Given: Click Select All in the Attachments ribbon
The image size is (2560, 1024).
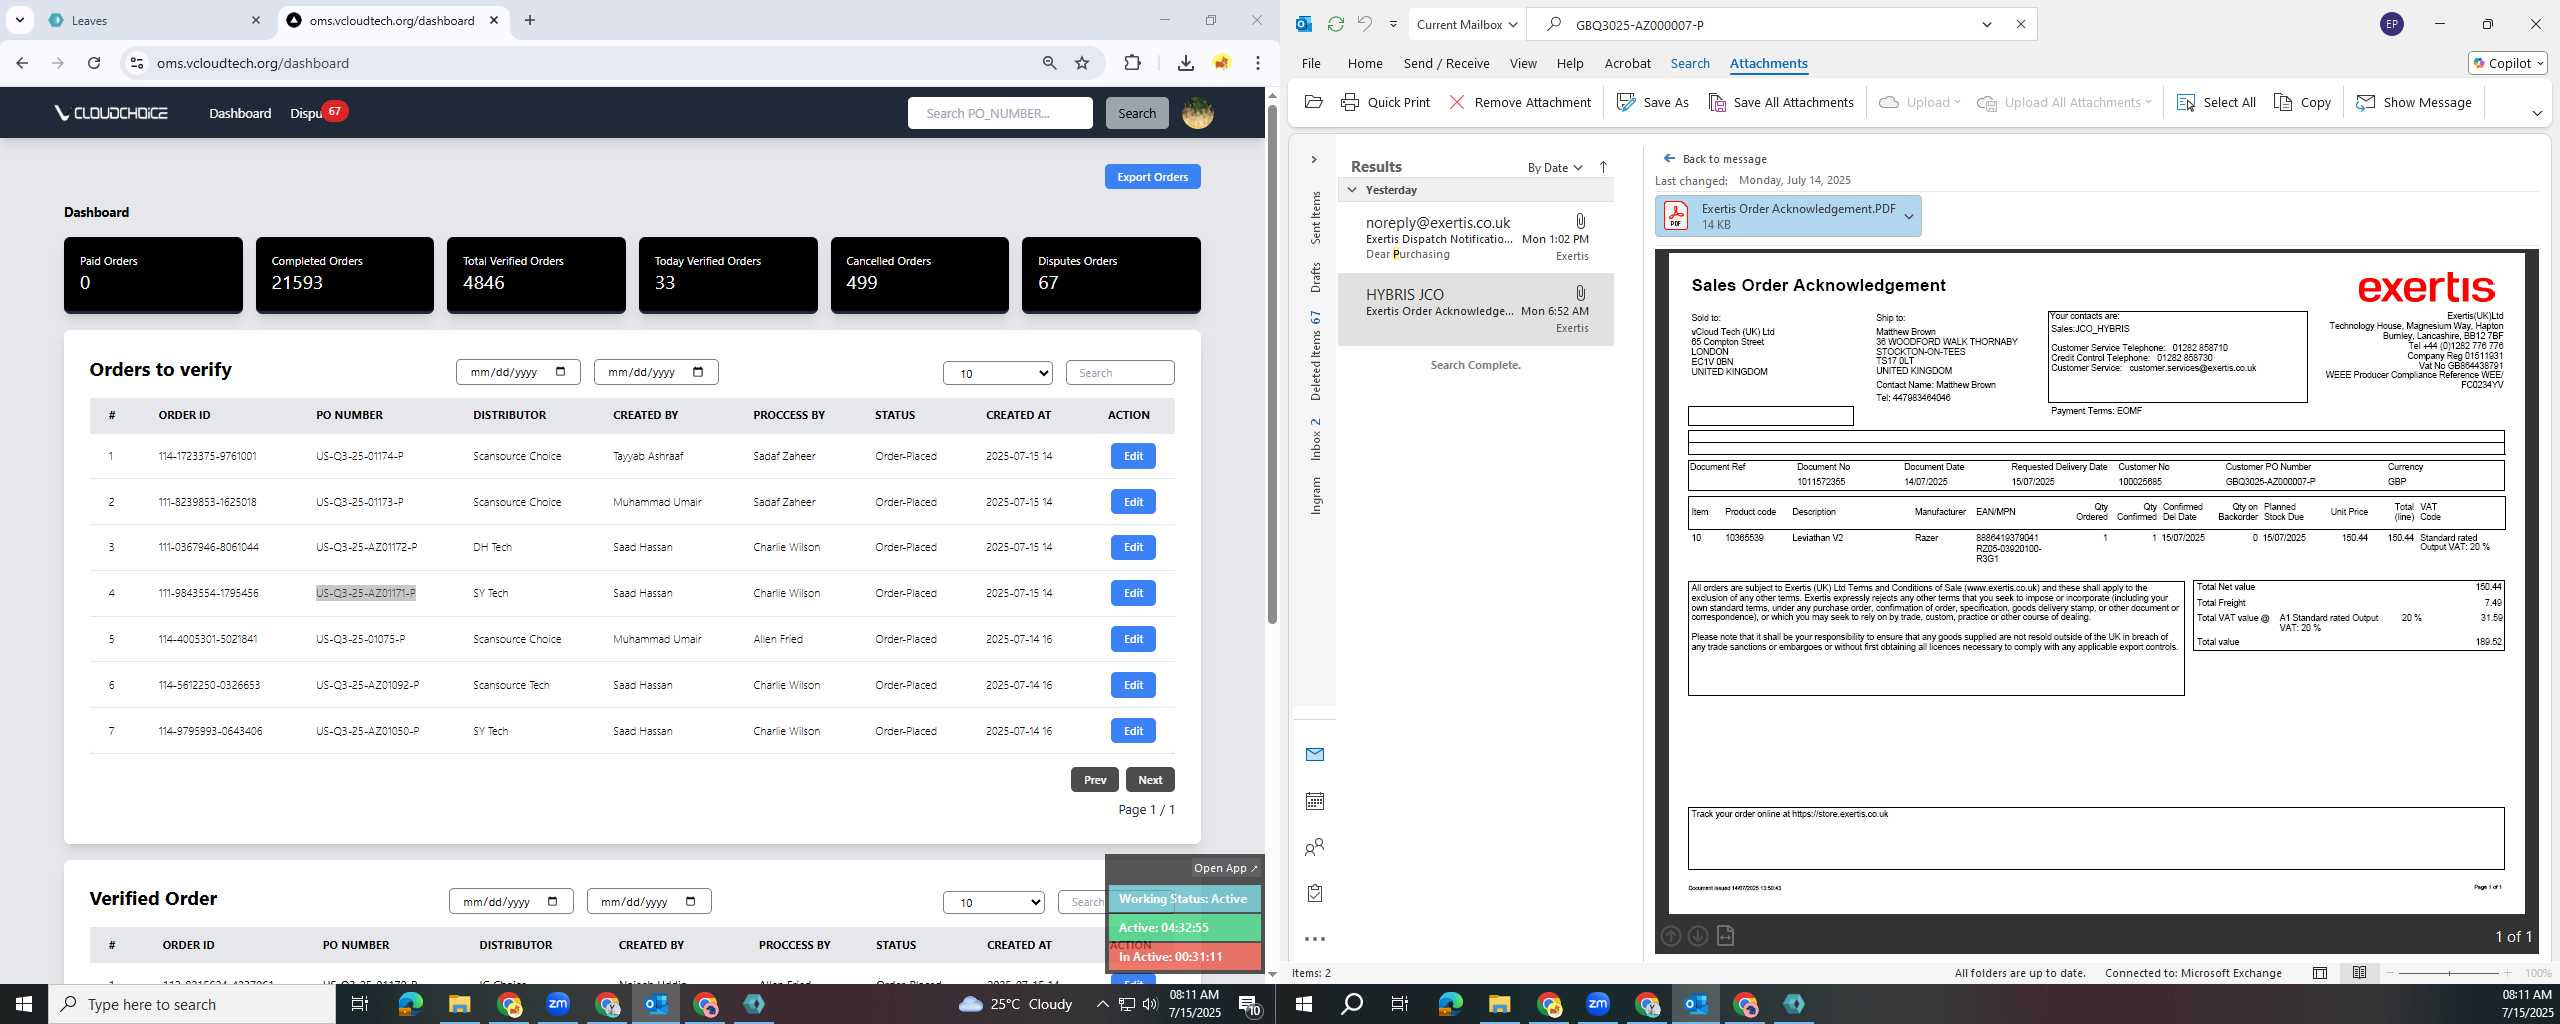Looking at the screenshot, I should click(x=2216, y=102).
